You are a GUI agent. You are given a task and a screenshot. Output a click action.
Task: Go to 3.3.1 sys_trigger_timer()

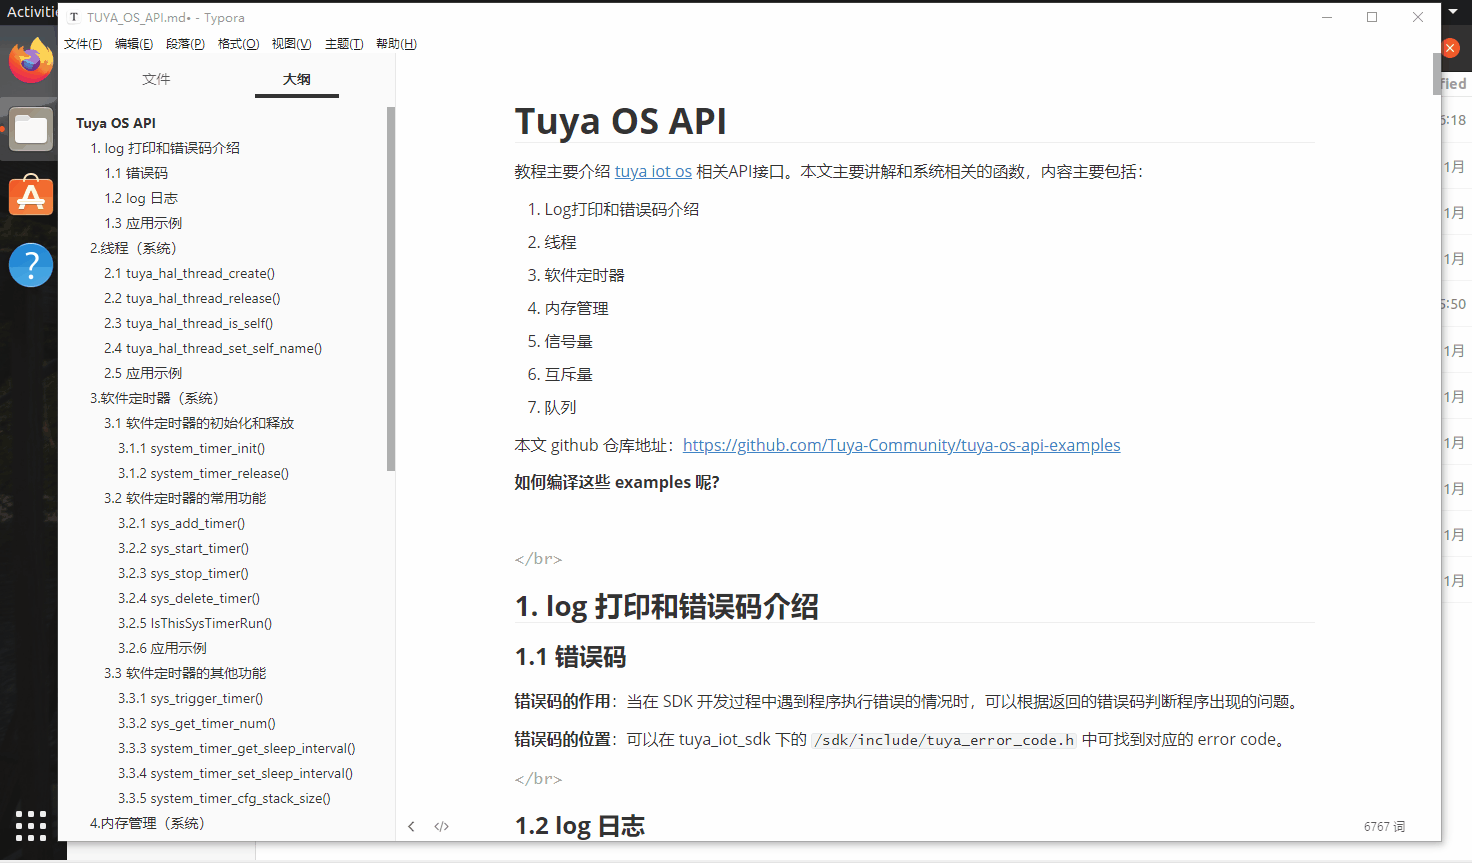[190, 698]
